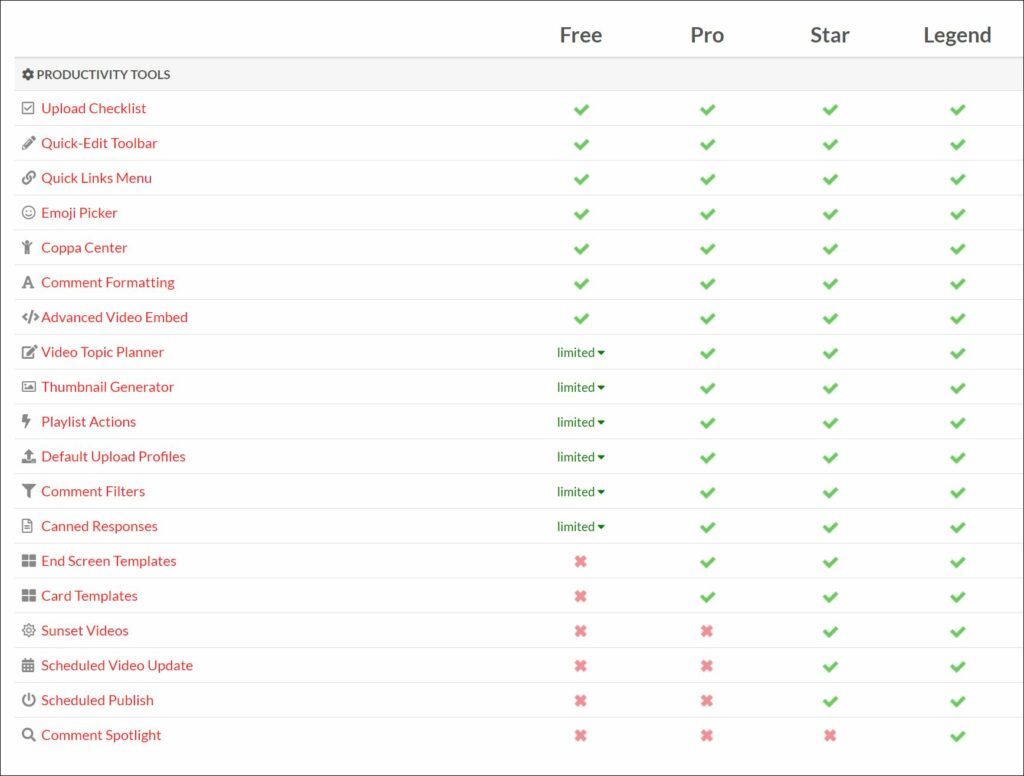Click the Free plan column header
1024x776 pixels.
coord(581,35)
